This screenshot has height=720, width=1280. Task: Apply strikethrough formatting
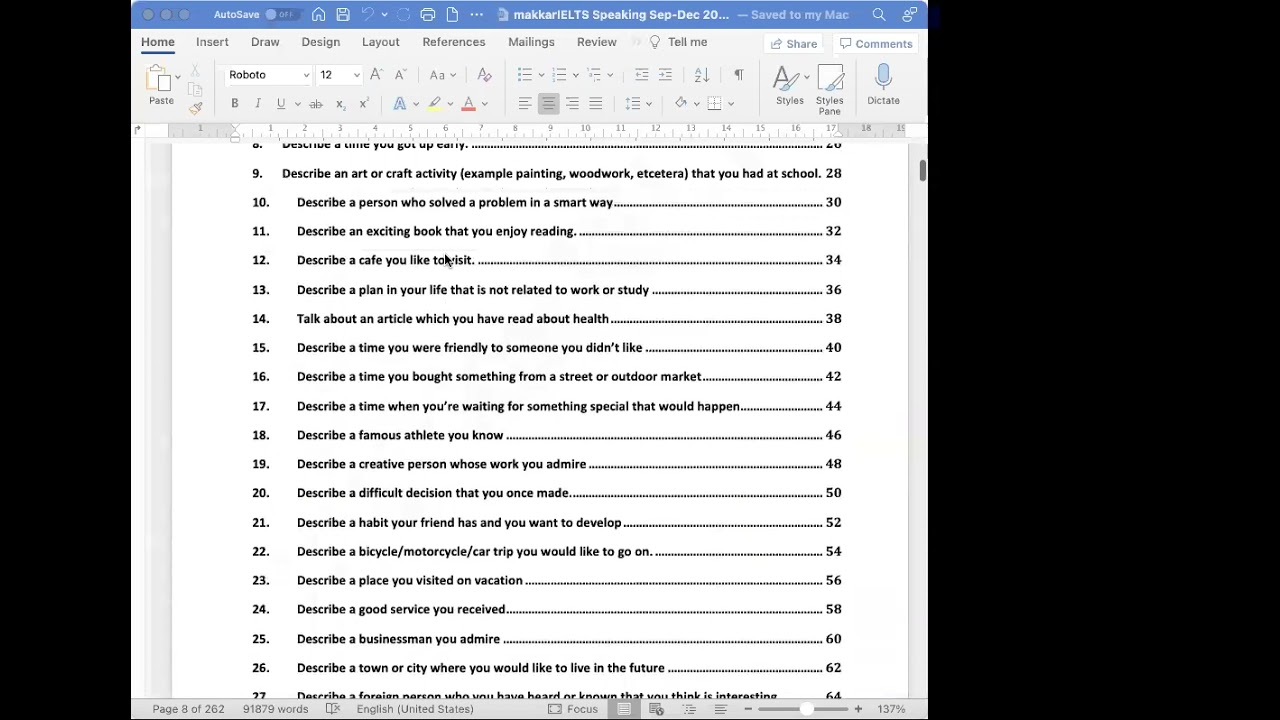pyautogui.click(x=316, y=104)
